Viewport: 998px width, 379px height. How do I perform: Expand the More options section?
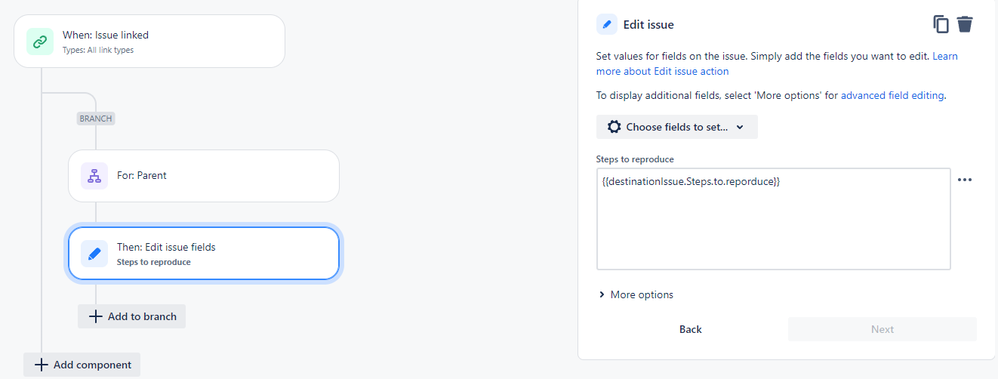(636, 295)
